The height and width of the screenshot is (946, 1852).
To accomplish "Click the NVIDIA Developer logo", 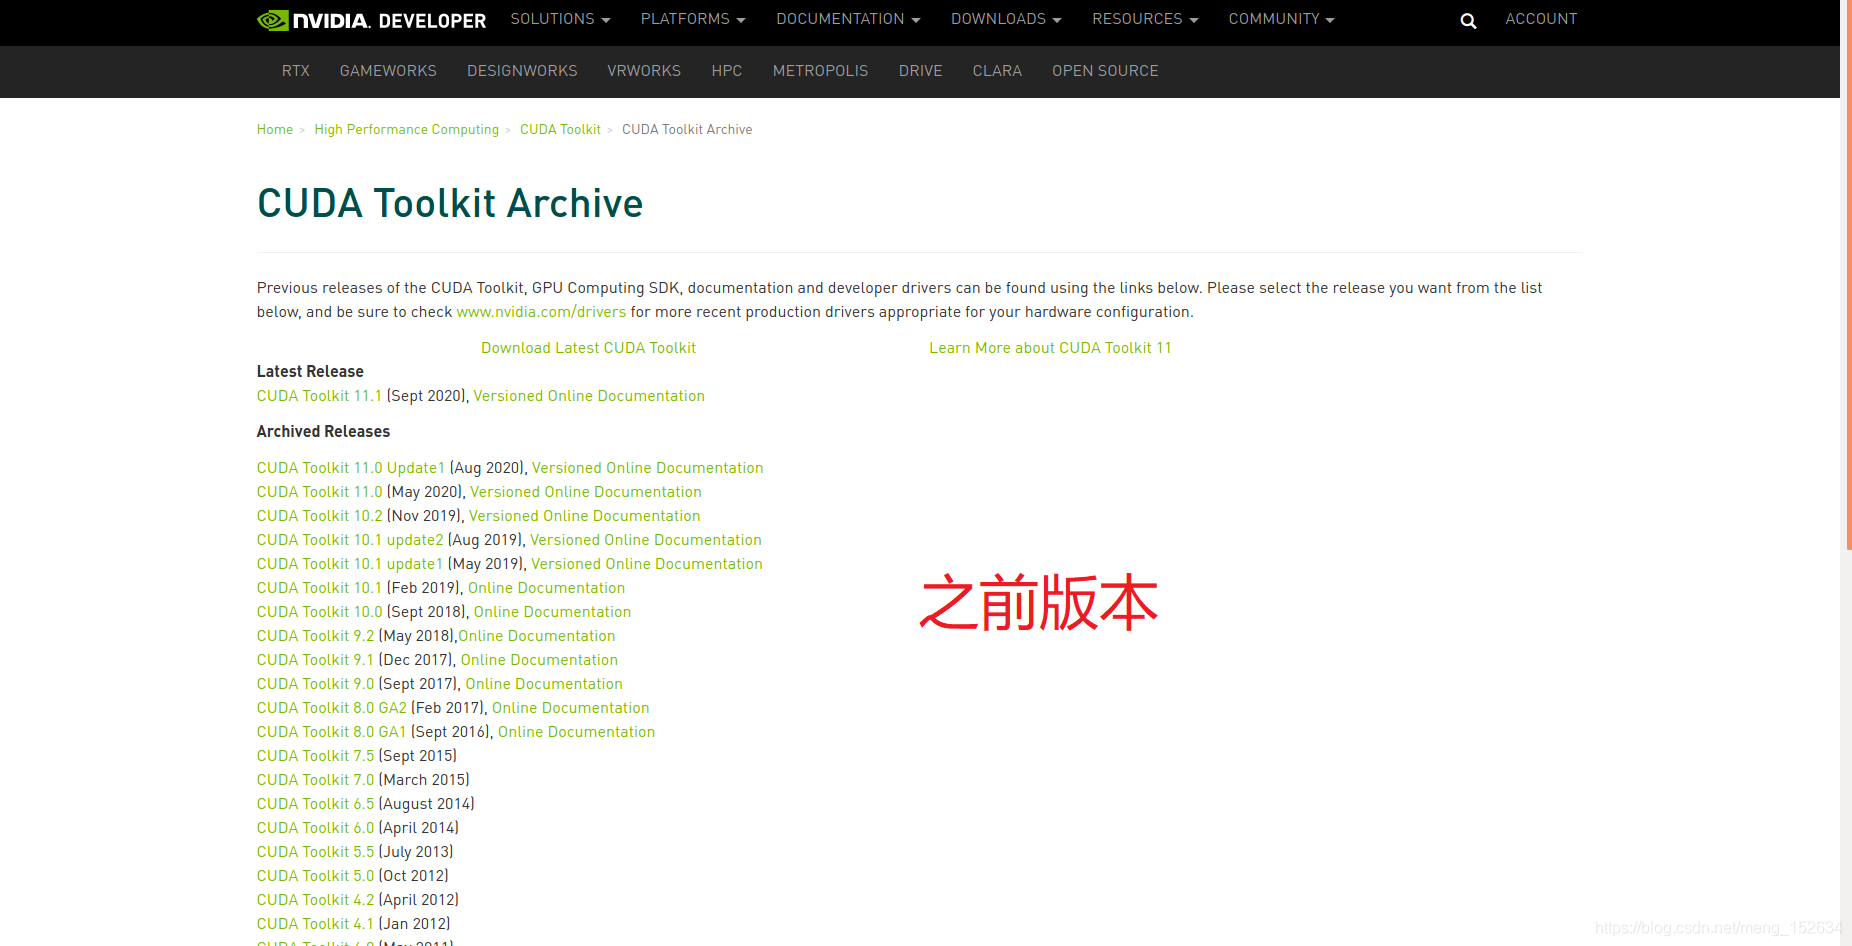I will 371,20.
